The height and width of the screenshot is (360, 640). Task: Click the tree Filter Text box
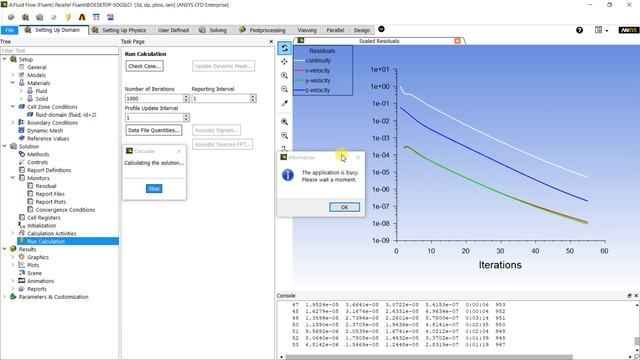click(59, 51)
